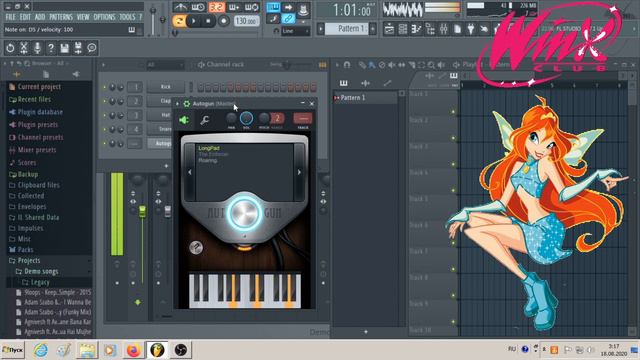640x360 pixels.
Task: Click the previous preset arrow in Autogun
Action: (190, 172)
